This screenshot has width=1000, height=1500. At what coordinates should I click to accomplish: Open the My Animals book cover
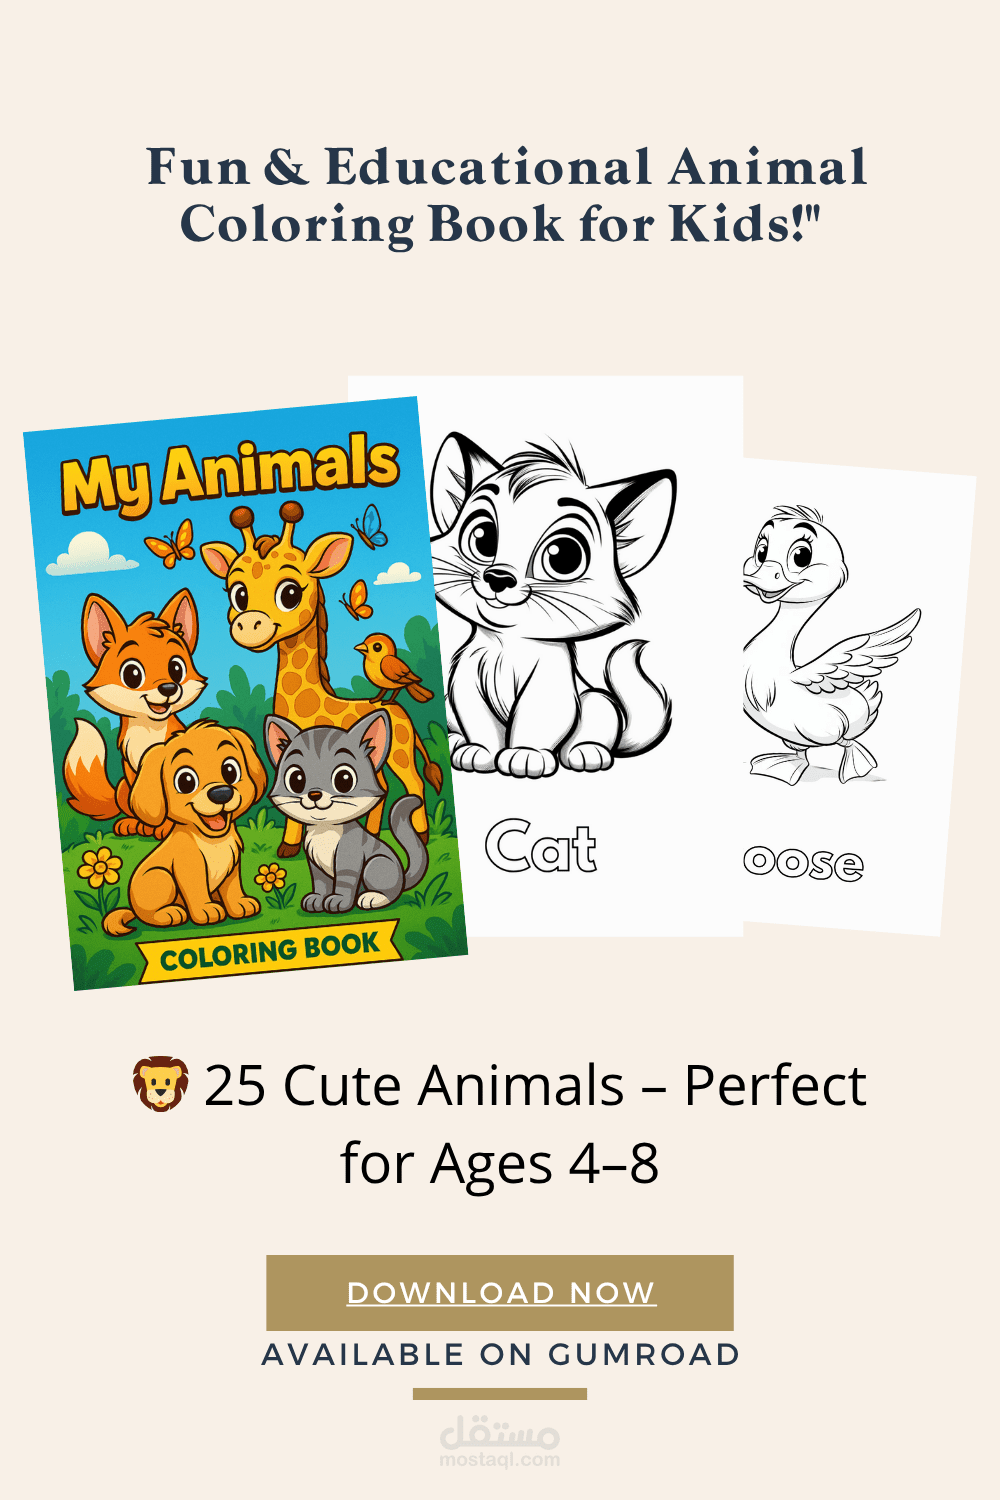245,693
